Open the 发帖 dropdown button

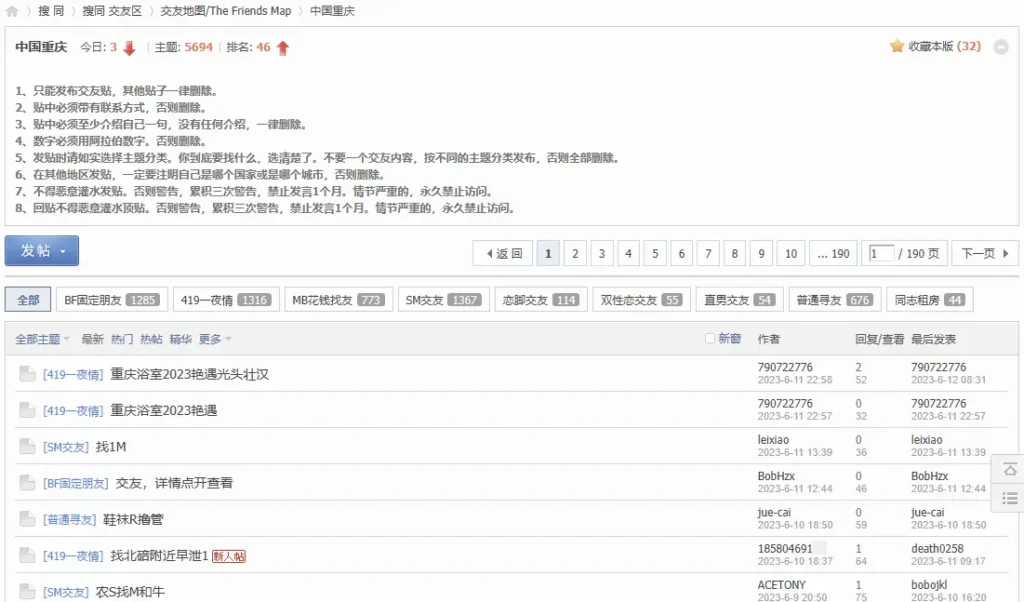pos(42,251)
